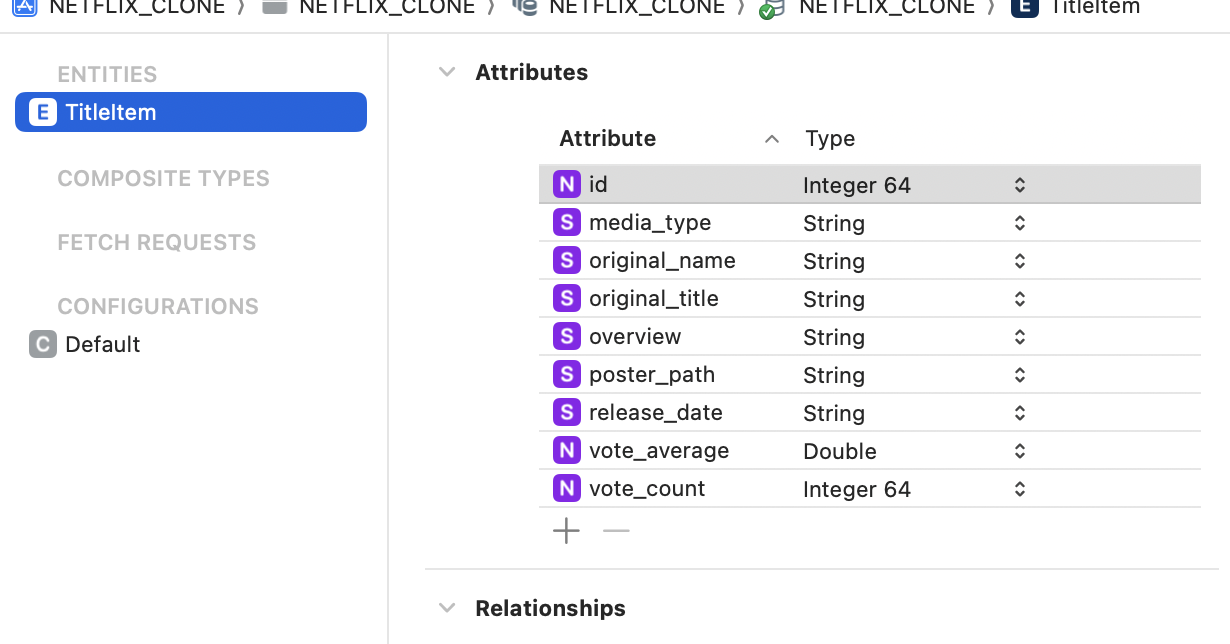Click the ENTITIES section heading
Screen dimensions: 1230x644
tap(107, 75)
